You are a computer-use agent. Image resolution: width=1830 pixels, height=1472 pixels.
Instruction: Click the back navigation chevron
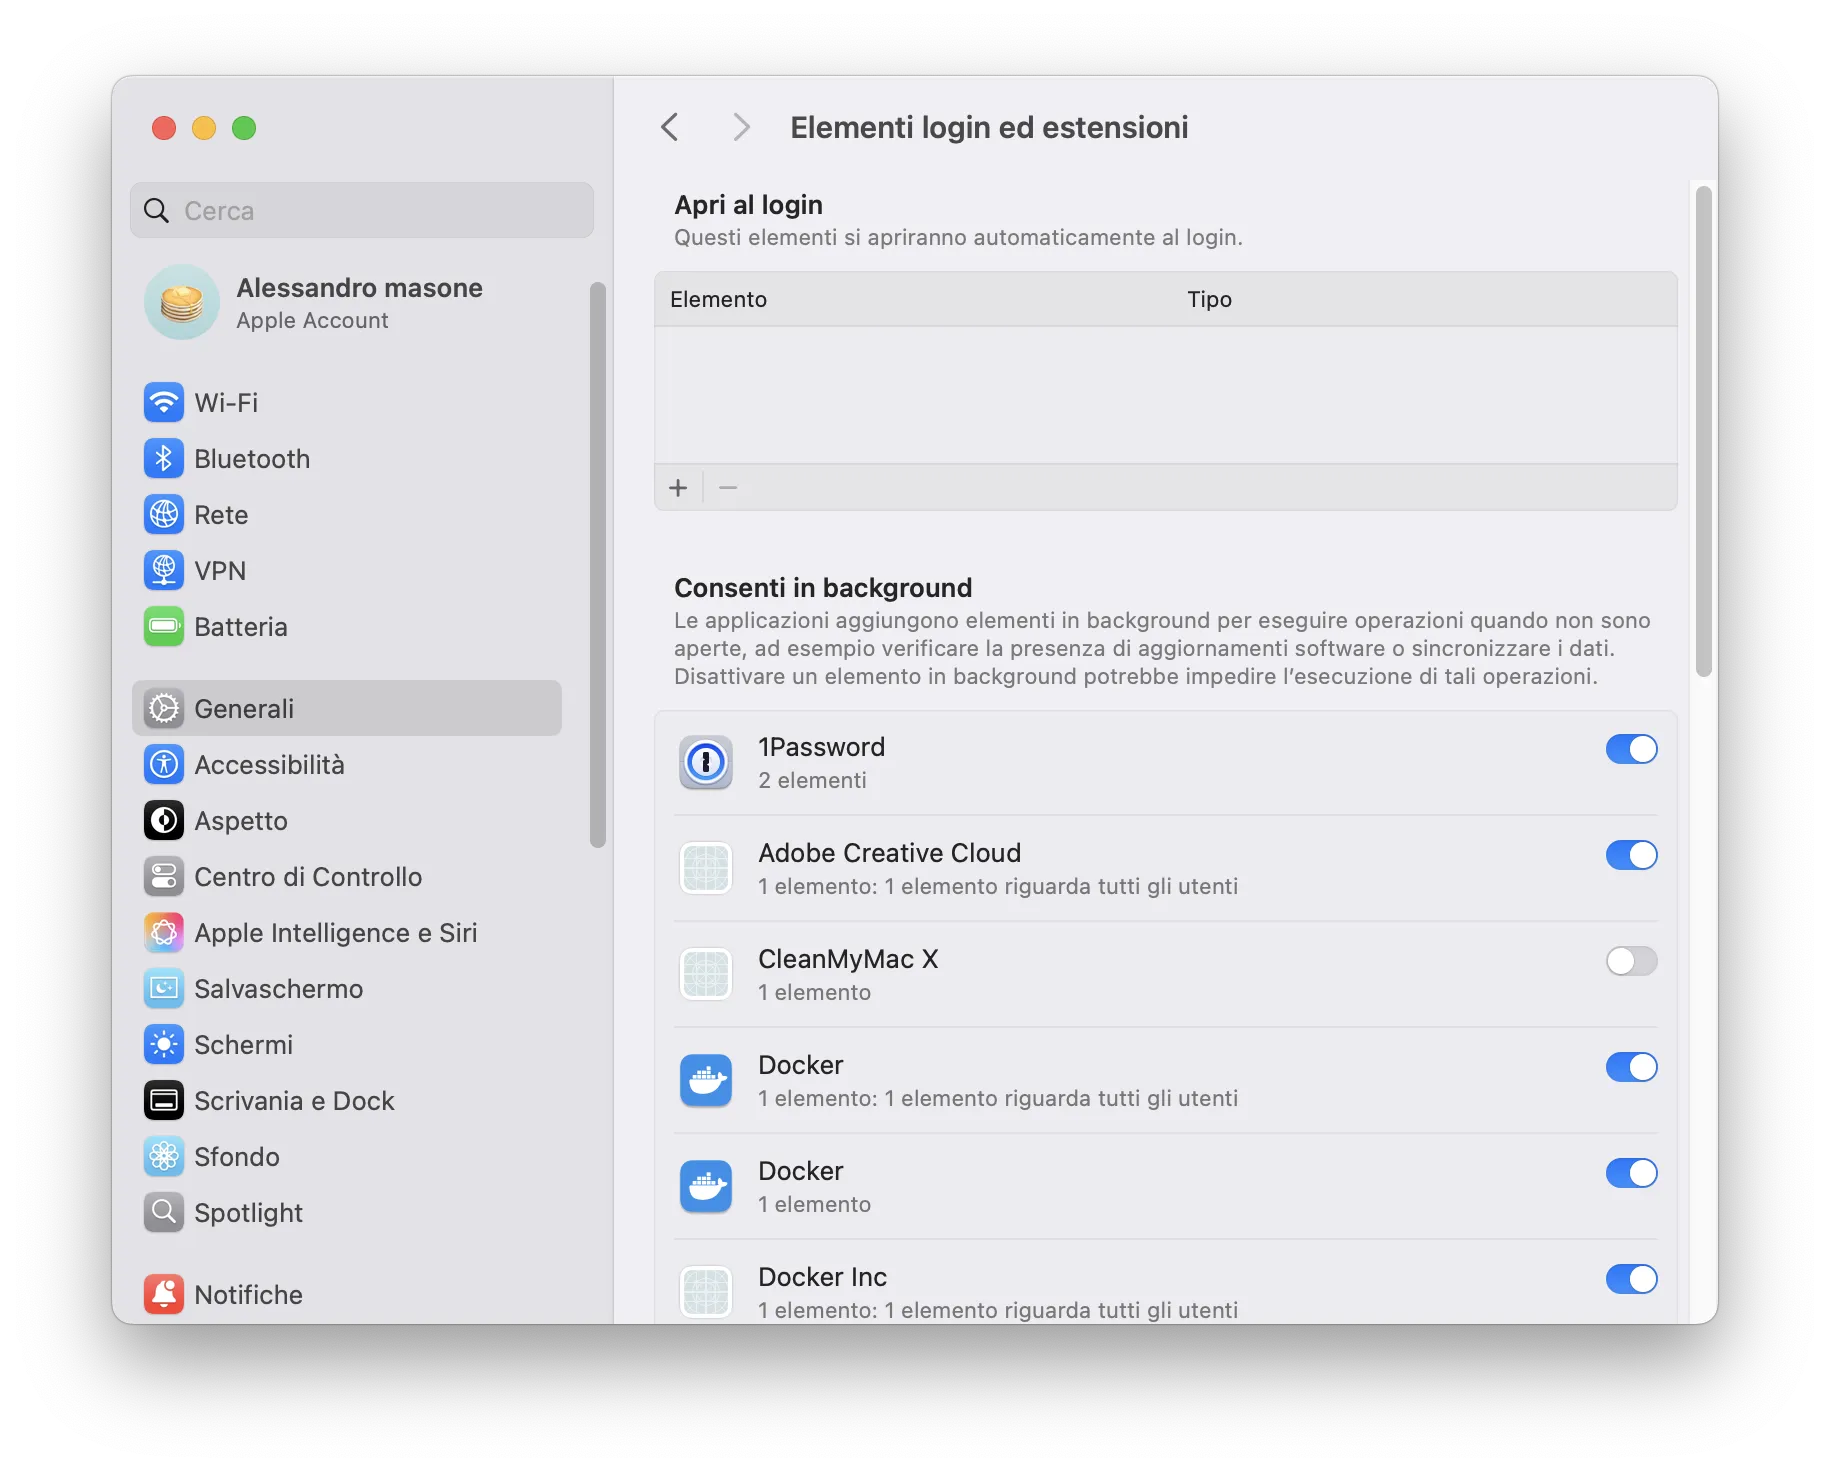(x=670, y=127)
